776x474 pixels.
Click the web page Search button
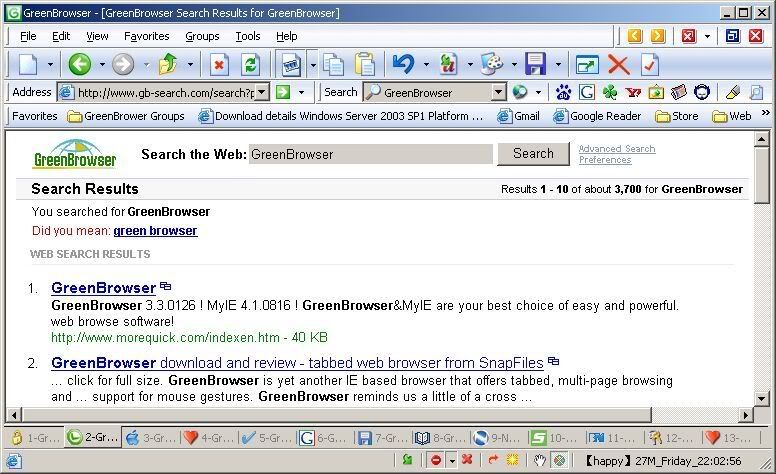coord(533,154)
